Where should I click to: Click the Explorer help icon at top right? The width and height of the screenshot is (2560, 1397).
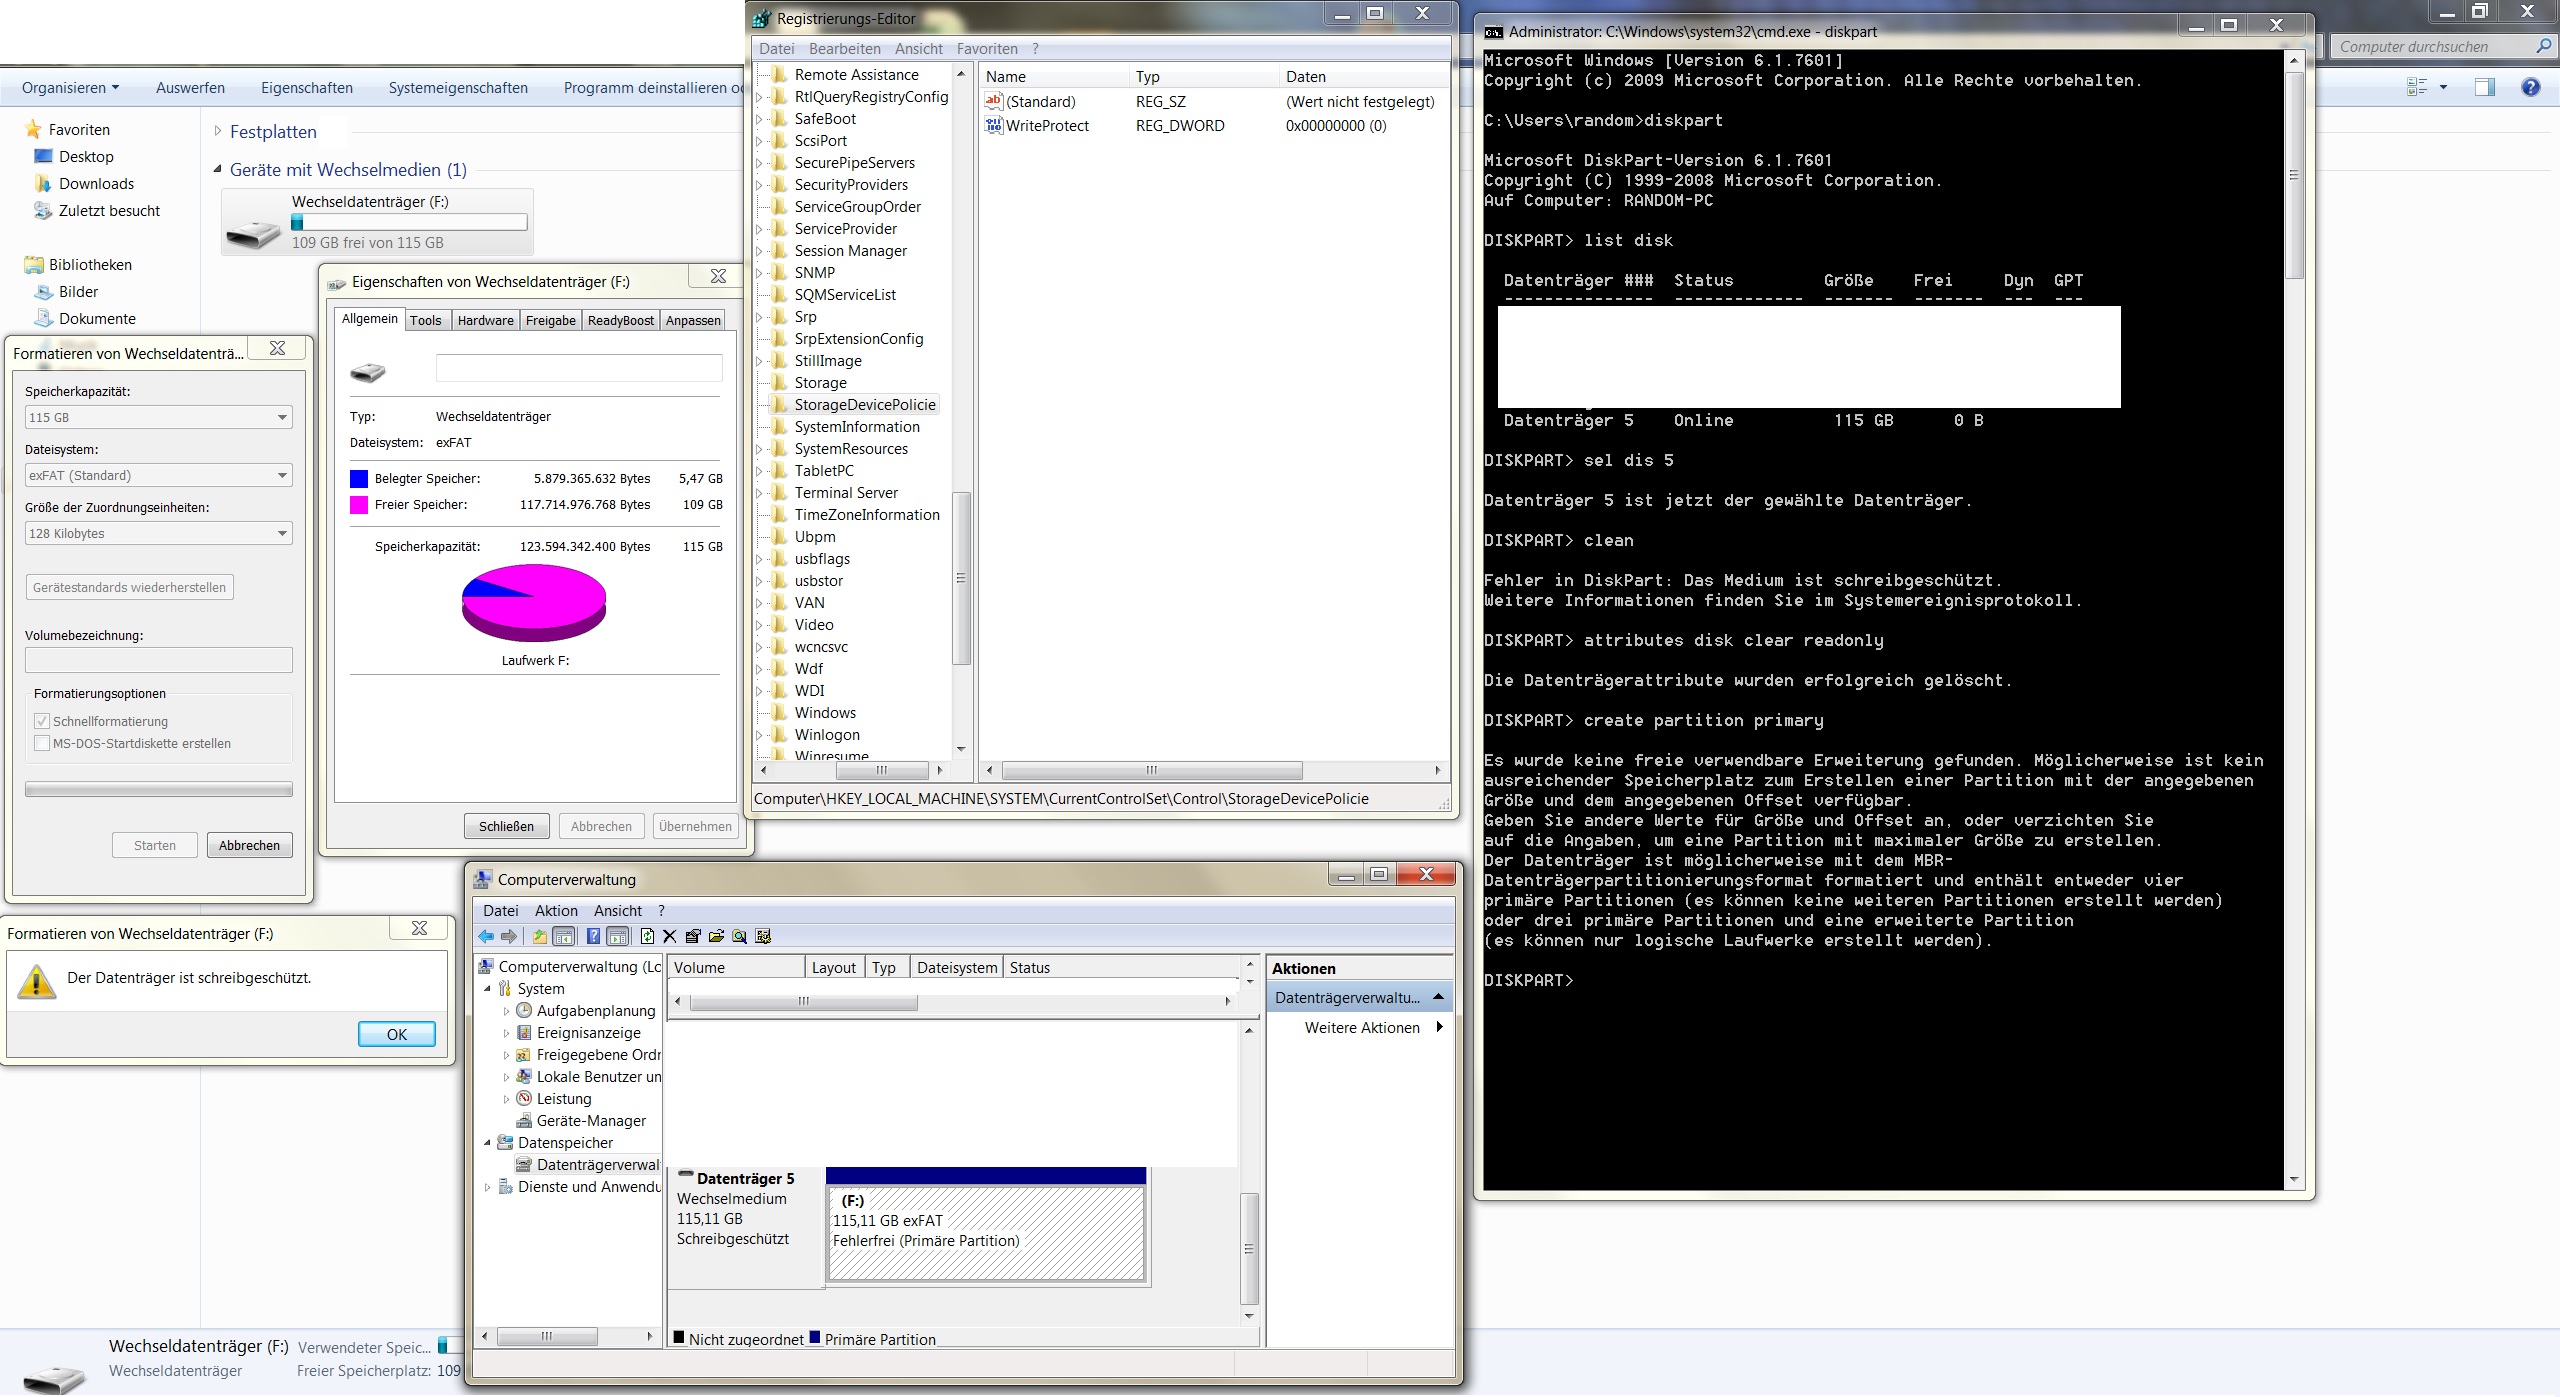(2530, 87)
